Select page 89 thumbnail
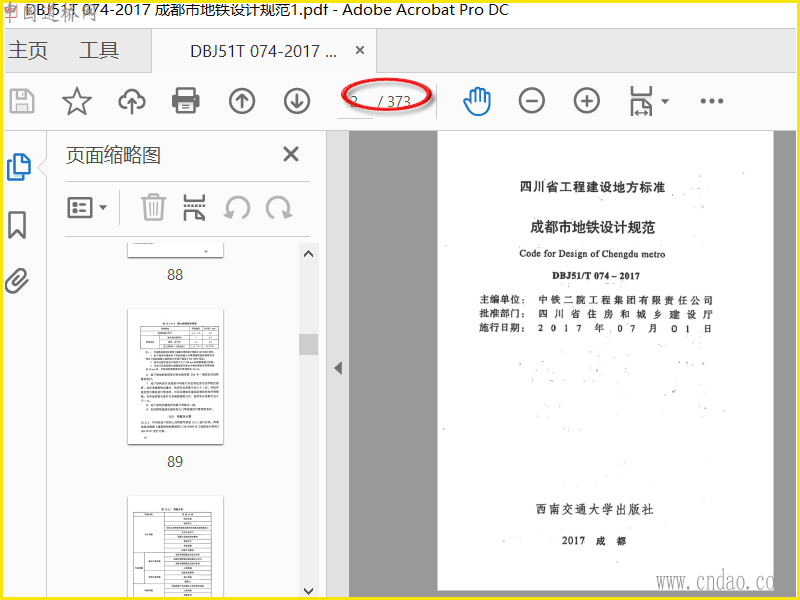Screen dimensions: 800x600 [176, 377]
